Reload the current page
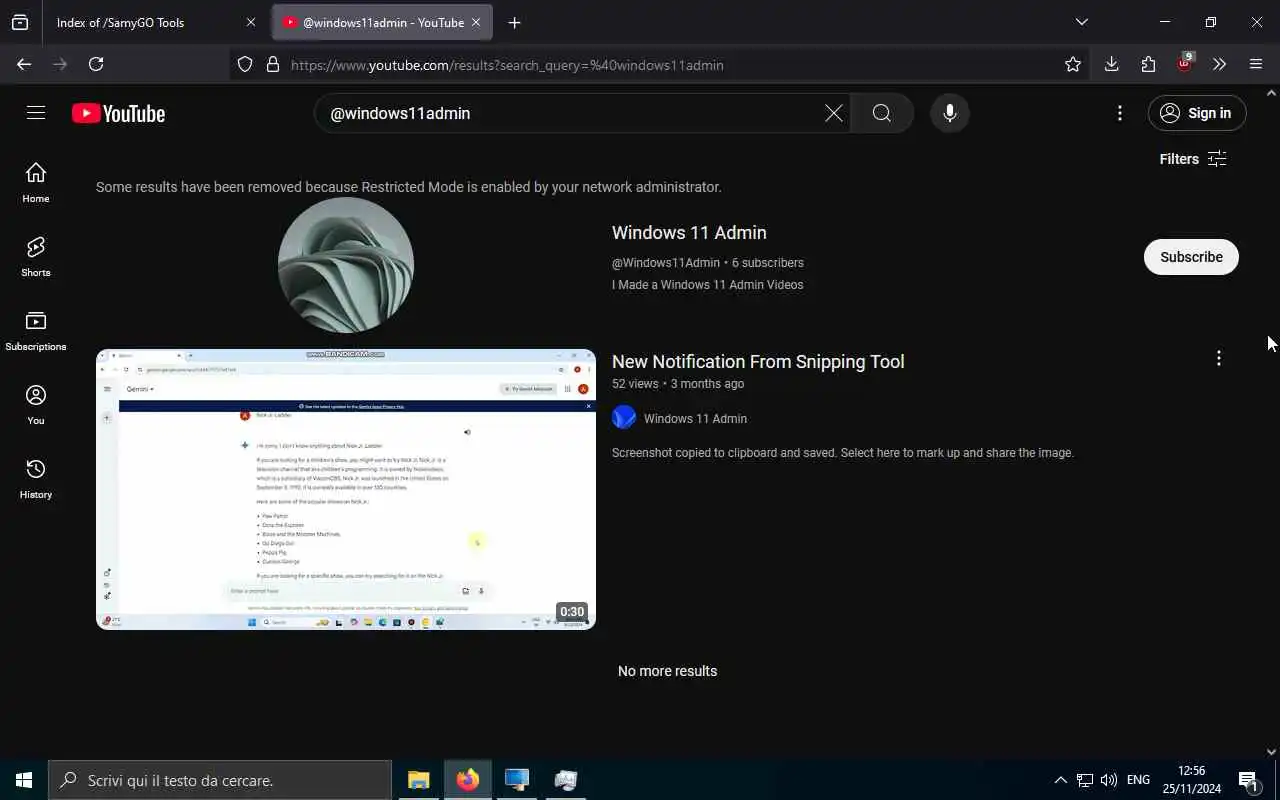This screenshot has width=1280, height=800. [x=96, y=64]
